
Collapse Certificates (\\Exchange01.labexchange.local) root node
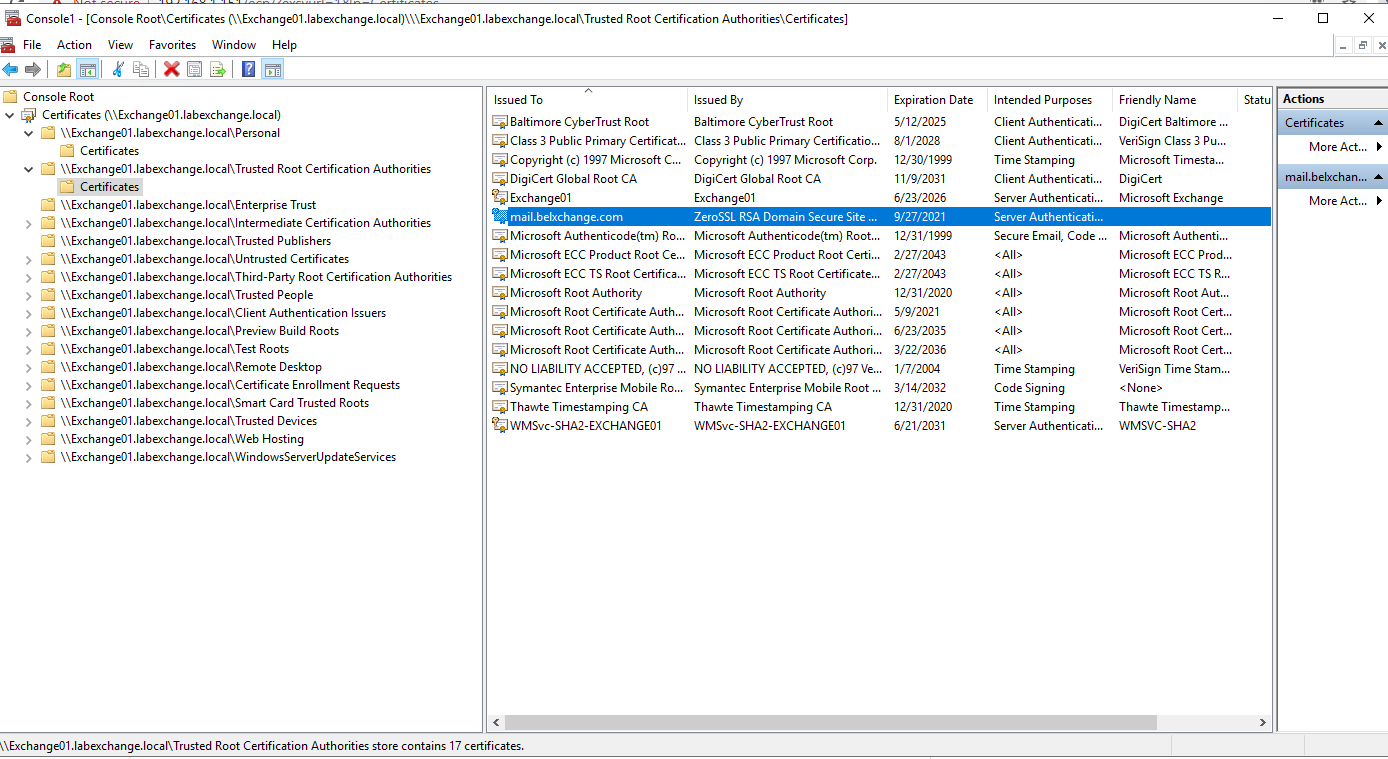[10, 115]
